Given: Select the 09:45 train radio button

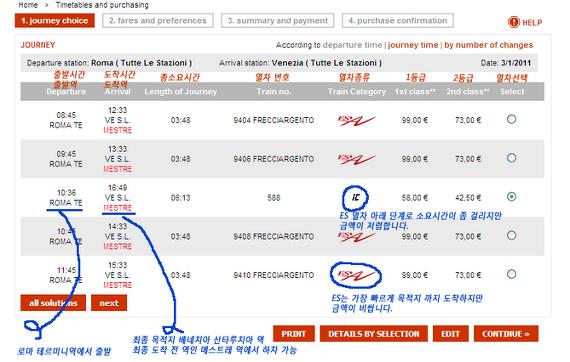Looking at the screenshot, I should [x=511, y=158].
